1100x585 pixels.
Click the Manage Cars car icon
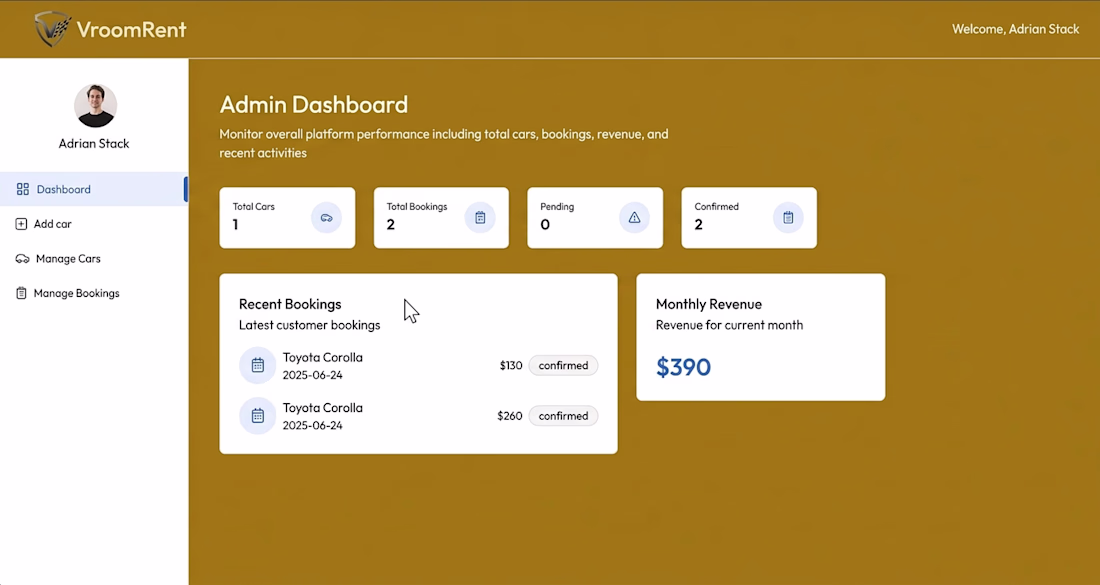(x=22, y=259)
